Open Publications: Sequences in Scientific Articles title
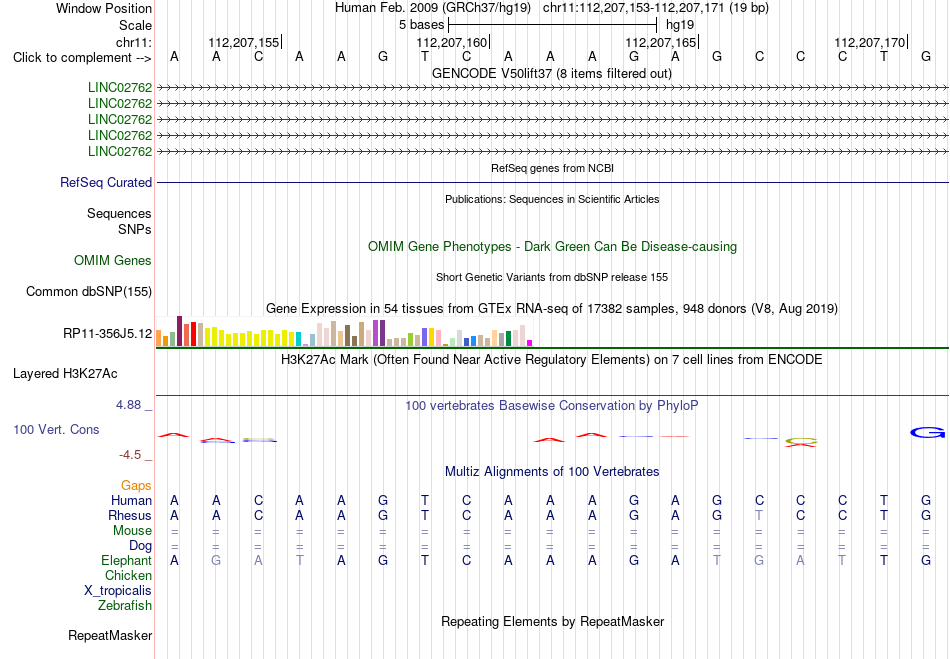950x659 pixels. pos(552,199)
